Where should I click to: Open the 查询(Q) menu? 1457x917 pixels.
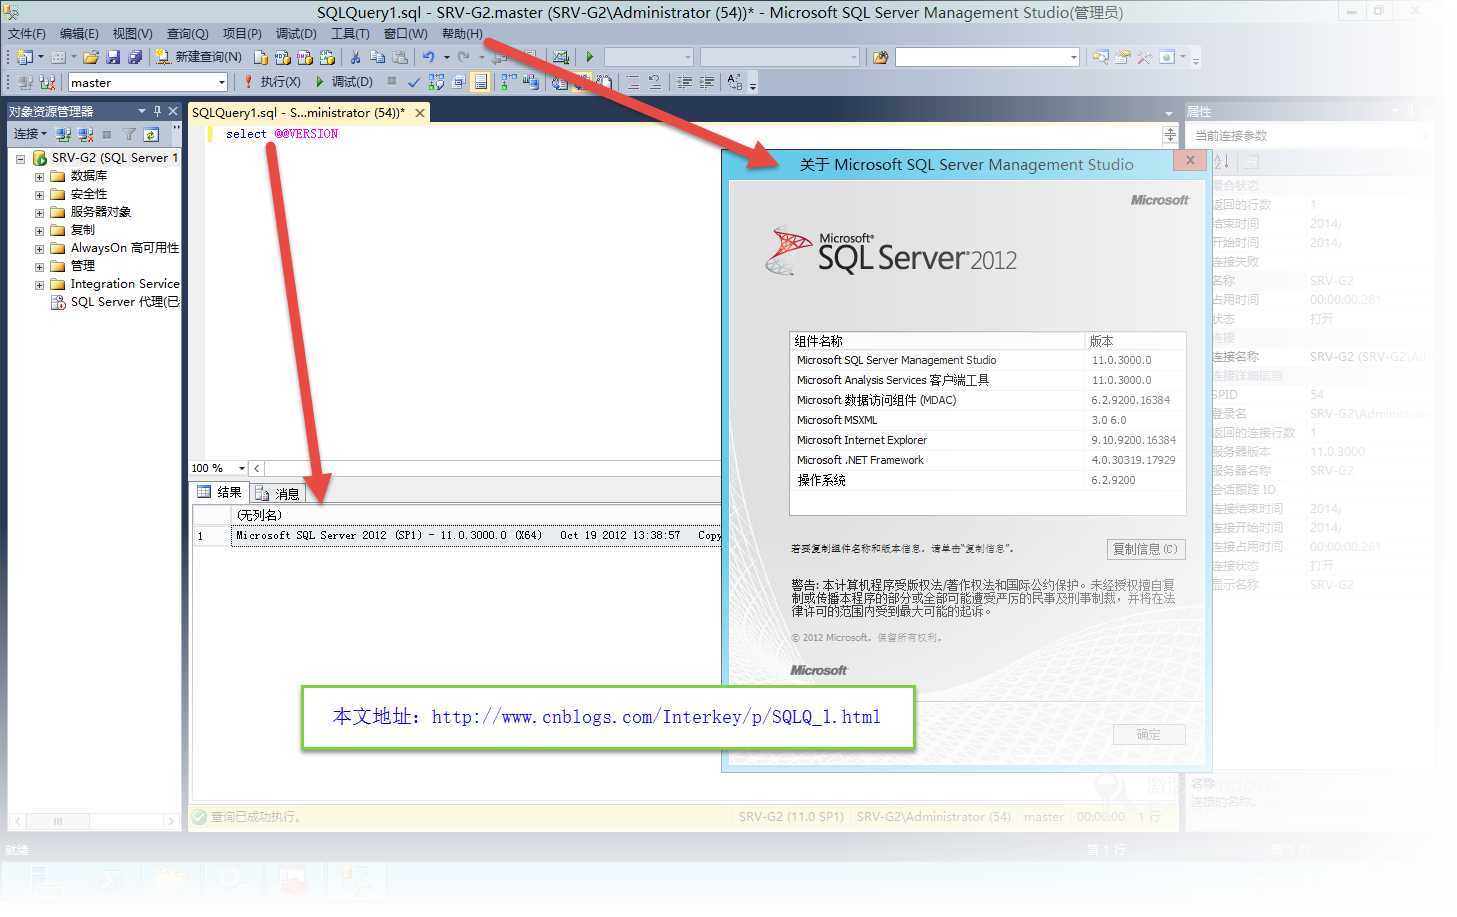[187, 33]
